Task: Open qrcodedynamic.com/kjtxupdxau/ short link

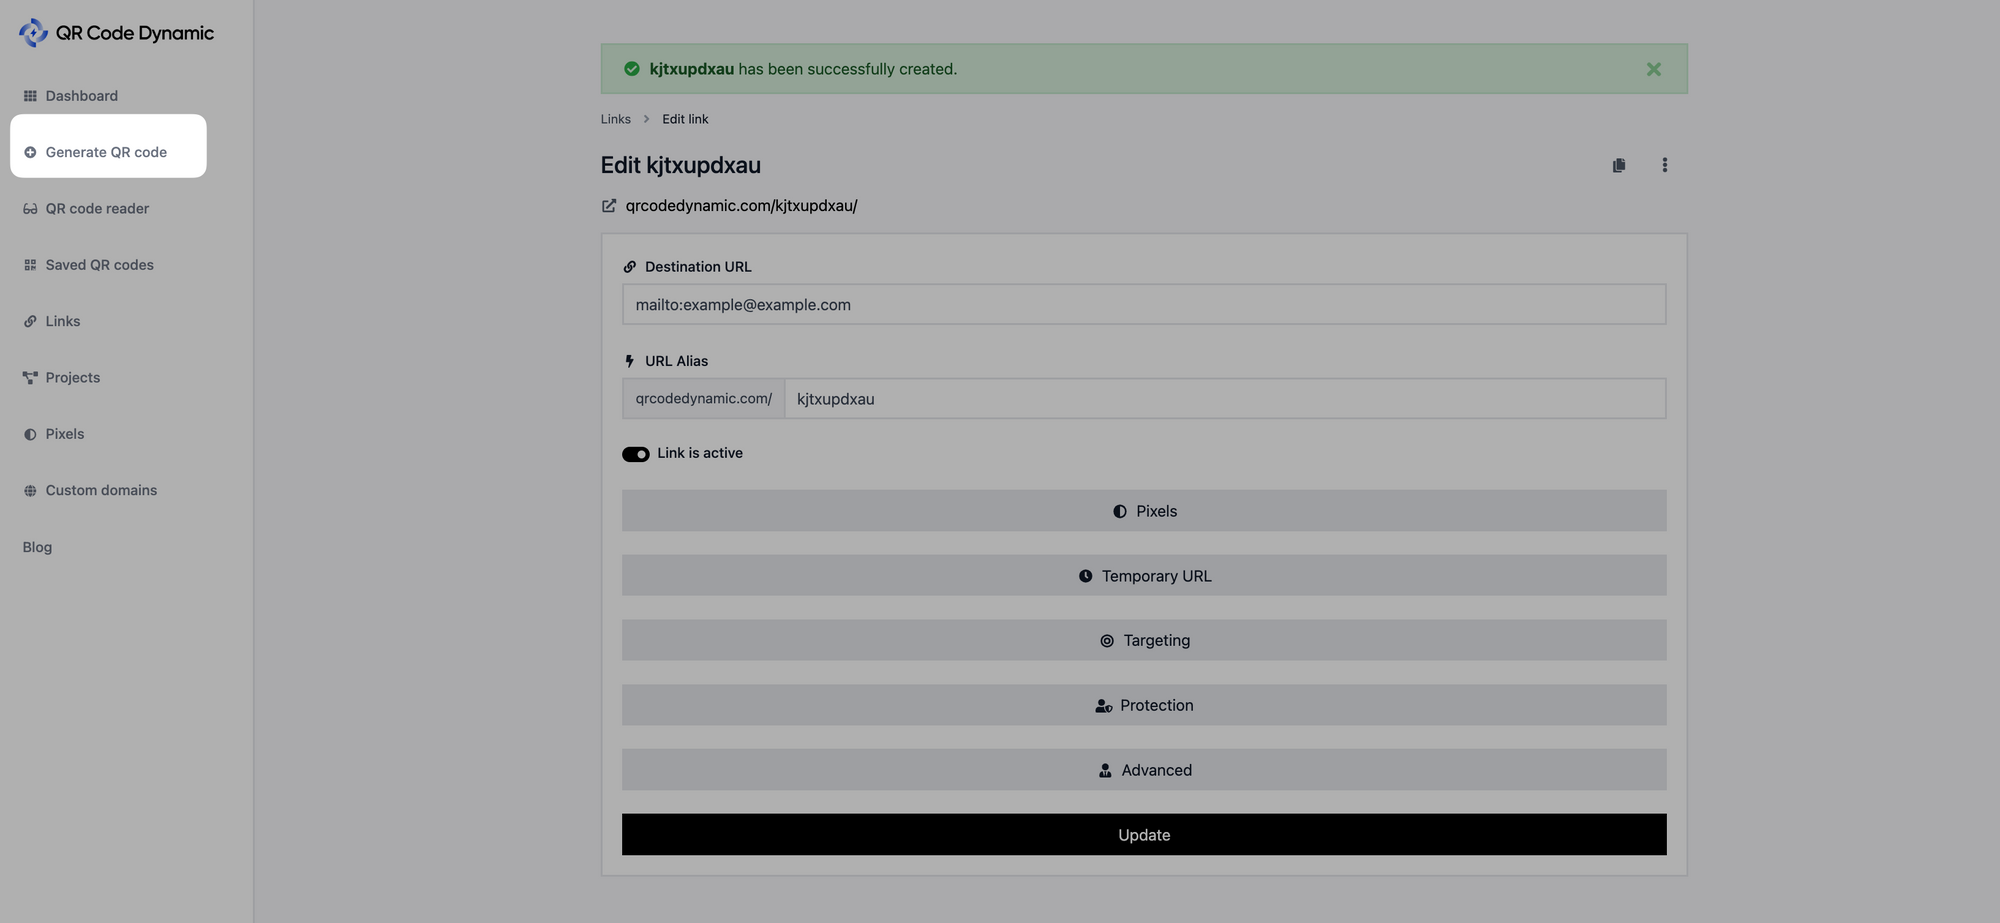Action: (x=741, y=206)
